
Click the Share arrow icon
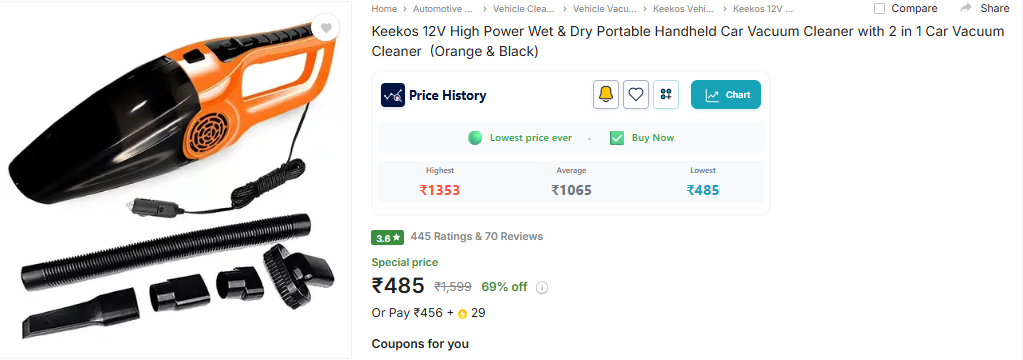966,8
